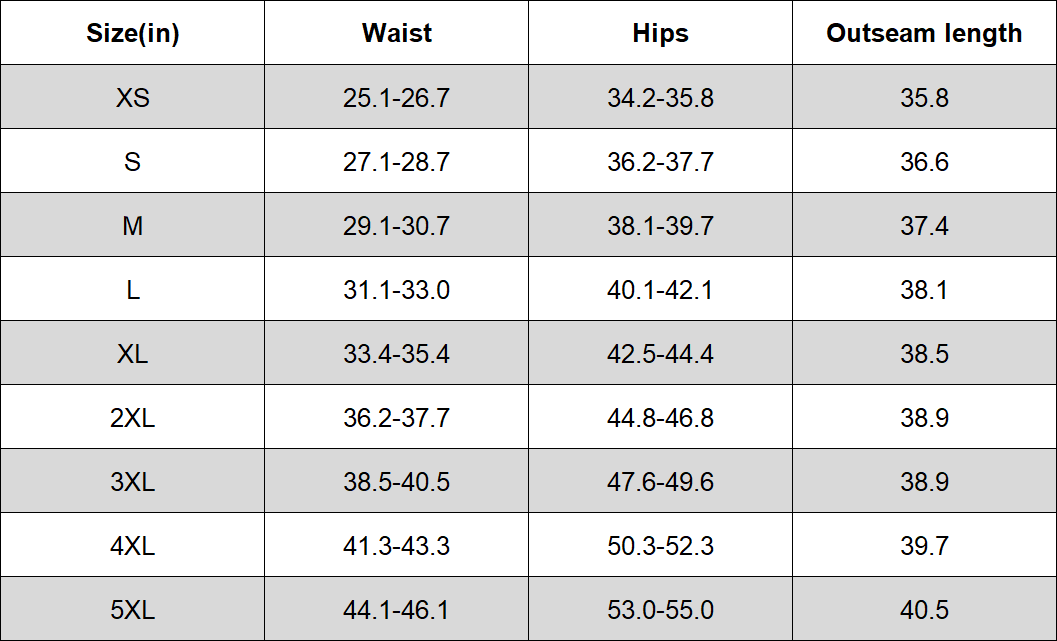Click the 5XL size cell
This screenshot has height=641, width=1057.
(x=133, y=609)
